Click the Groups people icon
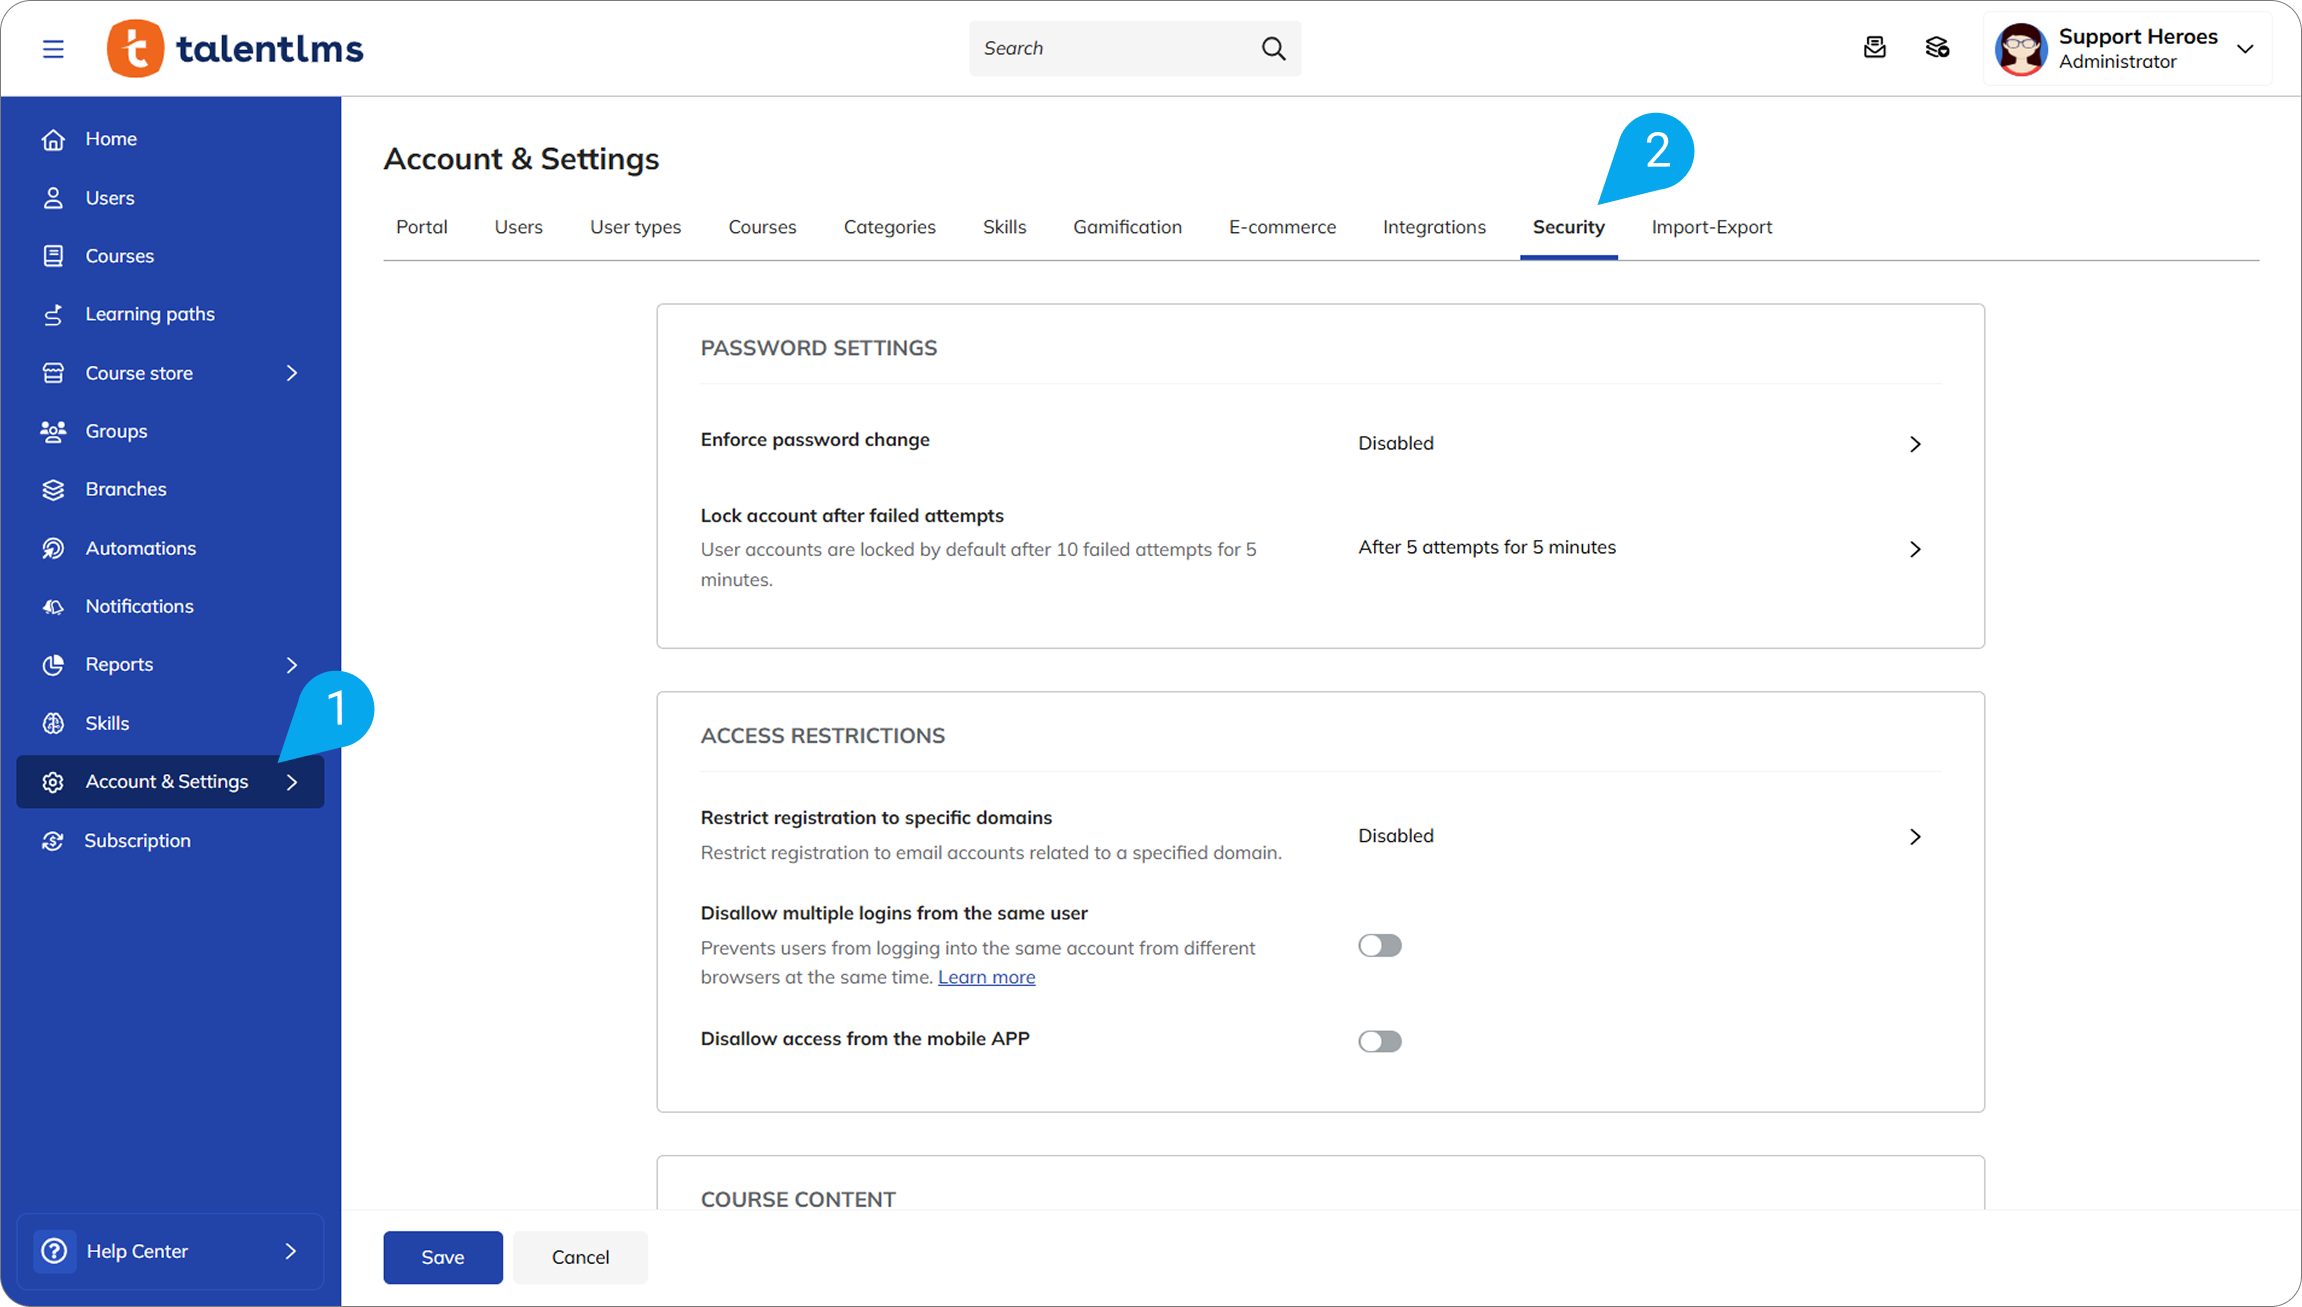Screen dimensions: 2302x1307 (53, 431)
